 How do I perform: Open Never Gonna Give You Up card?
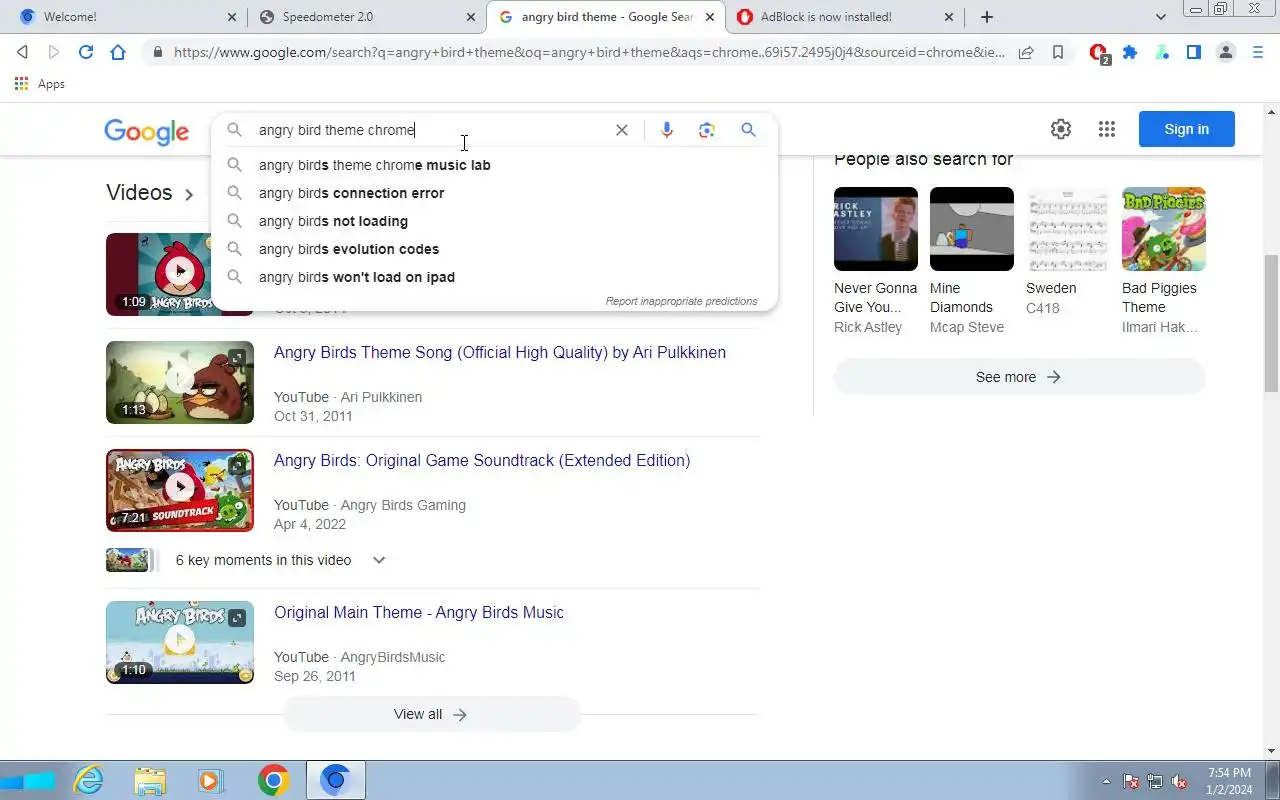pos(876,261)
